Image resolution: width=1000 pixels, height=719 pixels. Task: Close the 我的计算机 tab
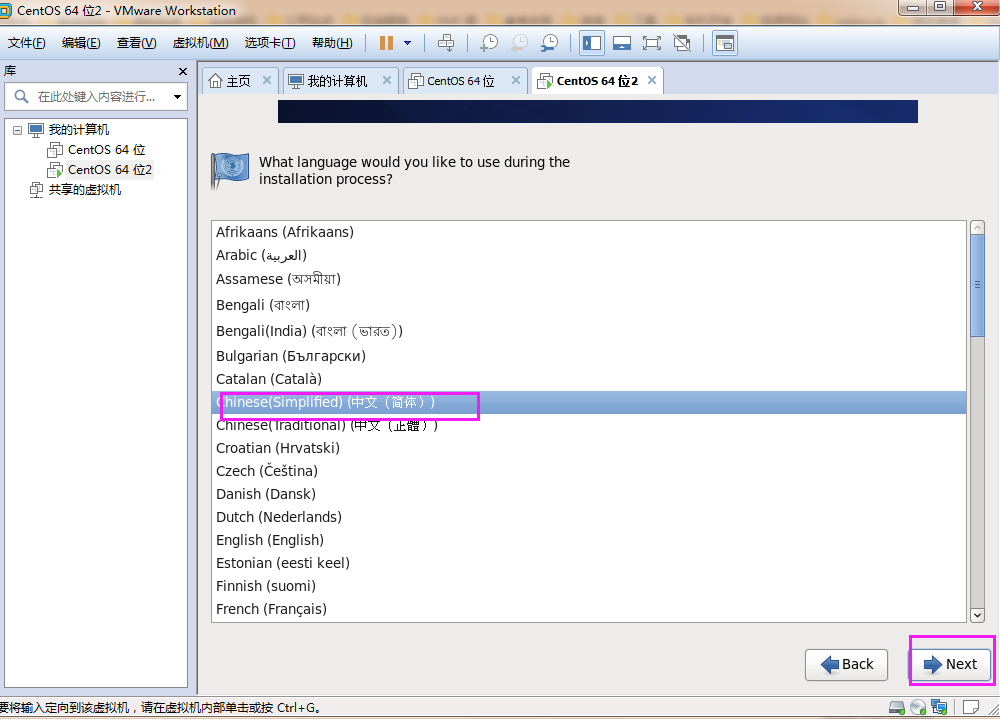(x=386, y=80)
